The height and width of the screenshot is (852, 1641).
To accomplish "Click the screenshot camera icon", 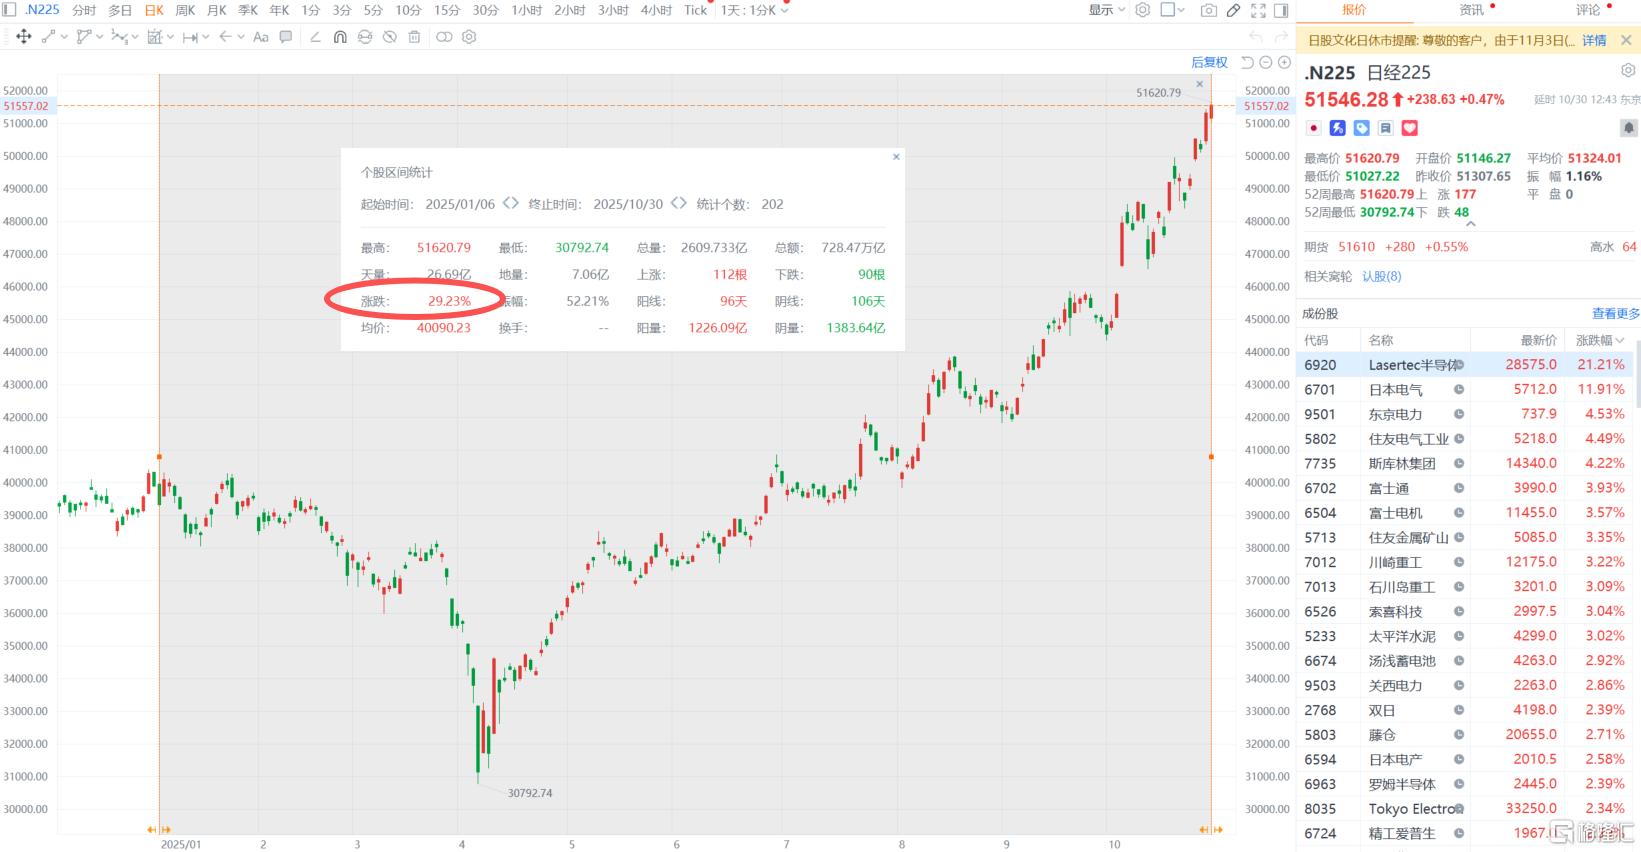I will pos(1208,10).
